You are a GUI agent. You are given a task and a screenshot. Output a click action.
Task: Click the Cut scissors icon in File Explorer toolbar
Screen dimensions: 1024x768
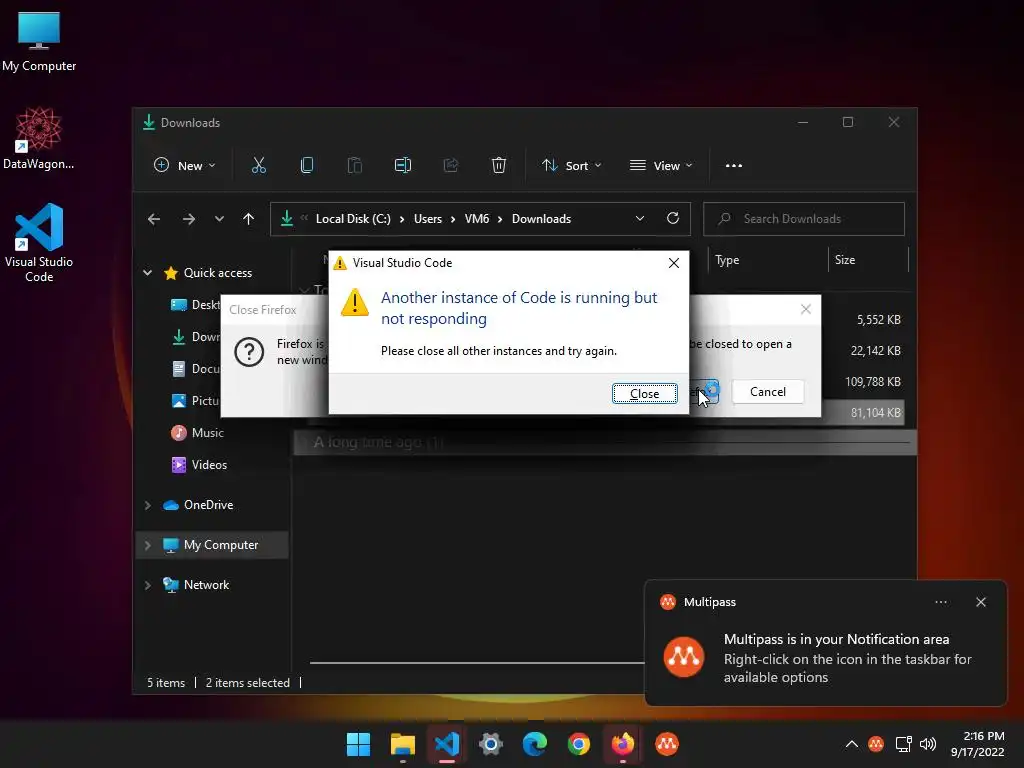click(259, 165)
